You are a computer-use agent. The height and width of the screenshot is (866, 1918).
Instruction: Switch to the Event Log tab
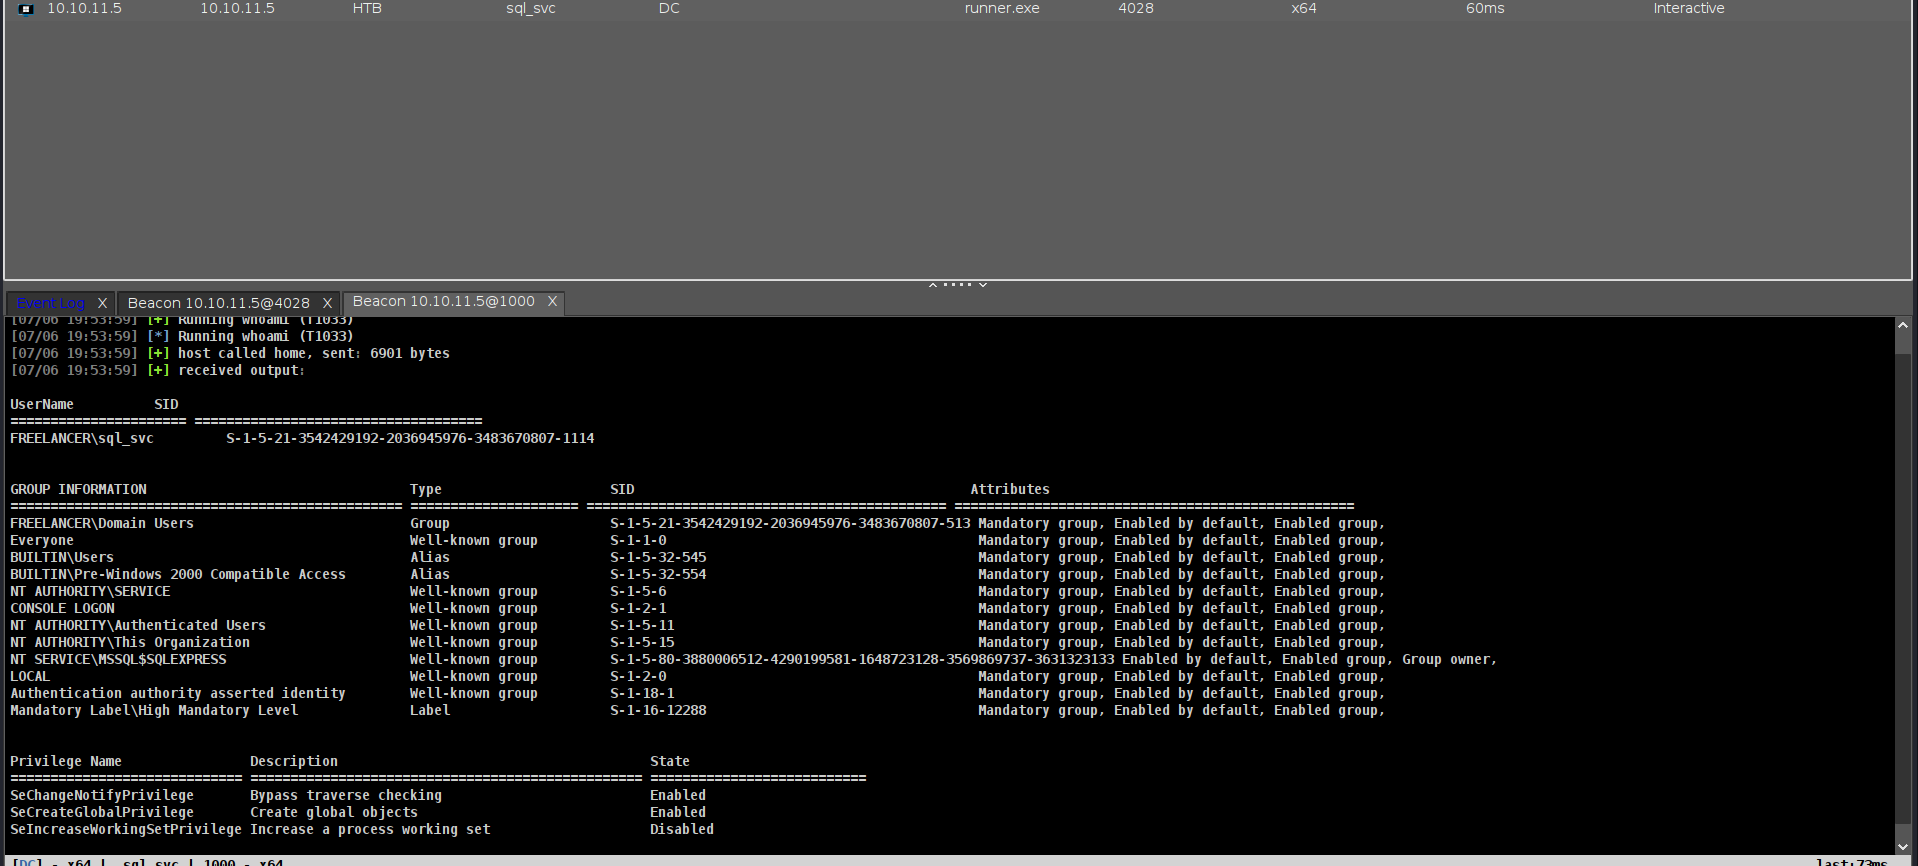click(x=51, y=303)
